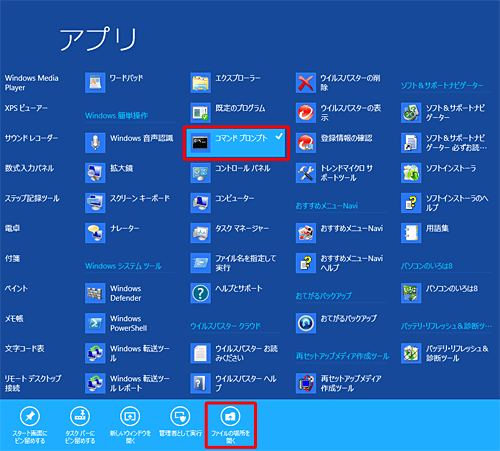Open ソフトインストーラのヘルプ icon
The image size is (500, 451).
tap(411, 203)
